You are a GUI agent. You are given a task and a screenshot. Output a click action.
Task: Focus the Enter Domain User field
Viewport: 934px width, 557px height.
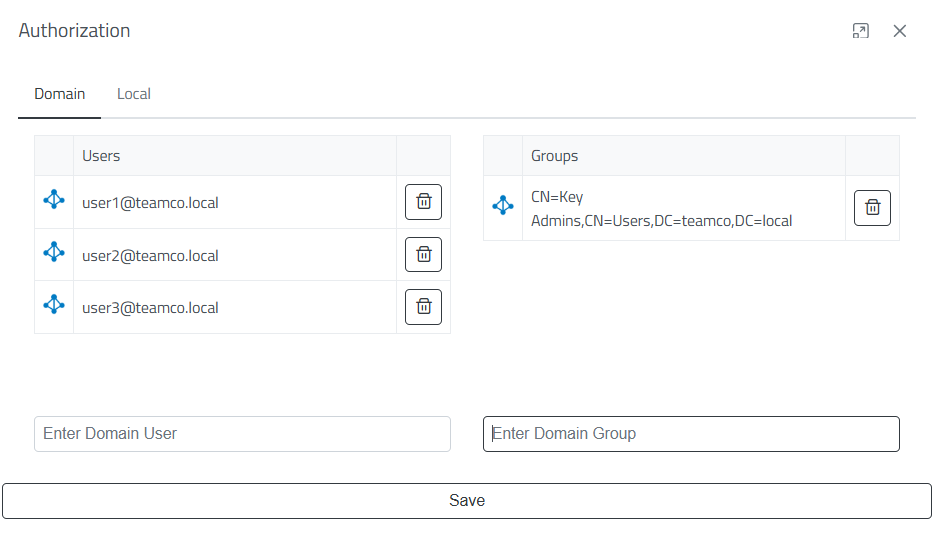[x=242, y=434]
